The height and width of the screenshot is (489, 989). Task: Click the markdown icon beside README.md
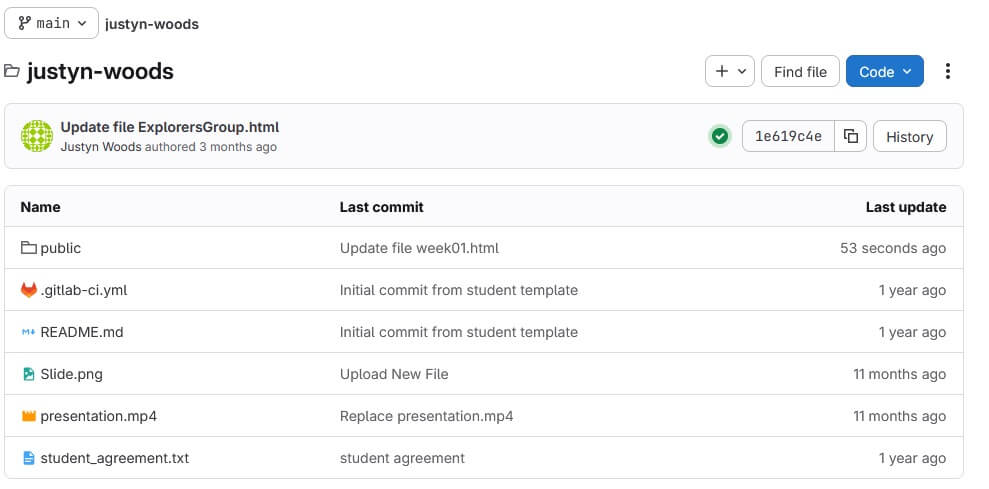[28, 332]
